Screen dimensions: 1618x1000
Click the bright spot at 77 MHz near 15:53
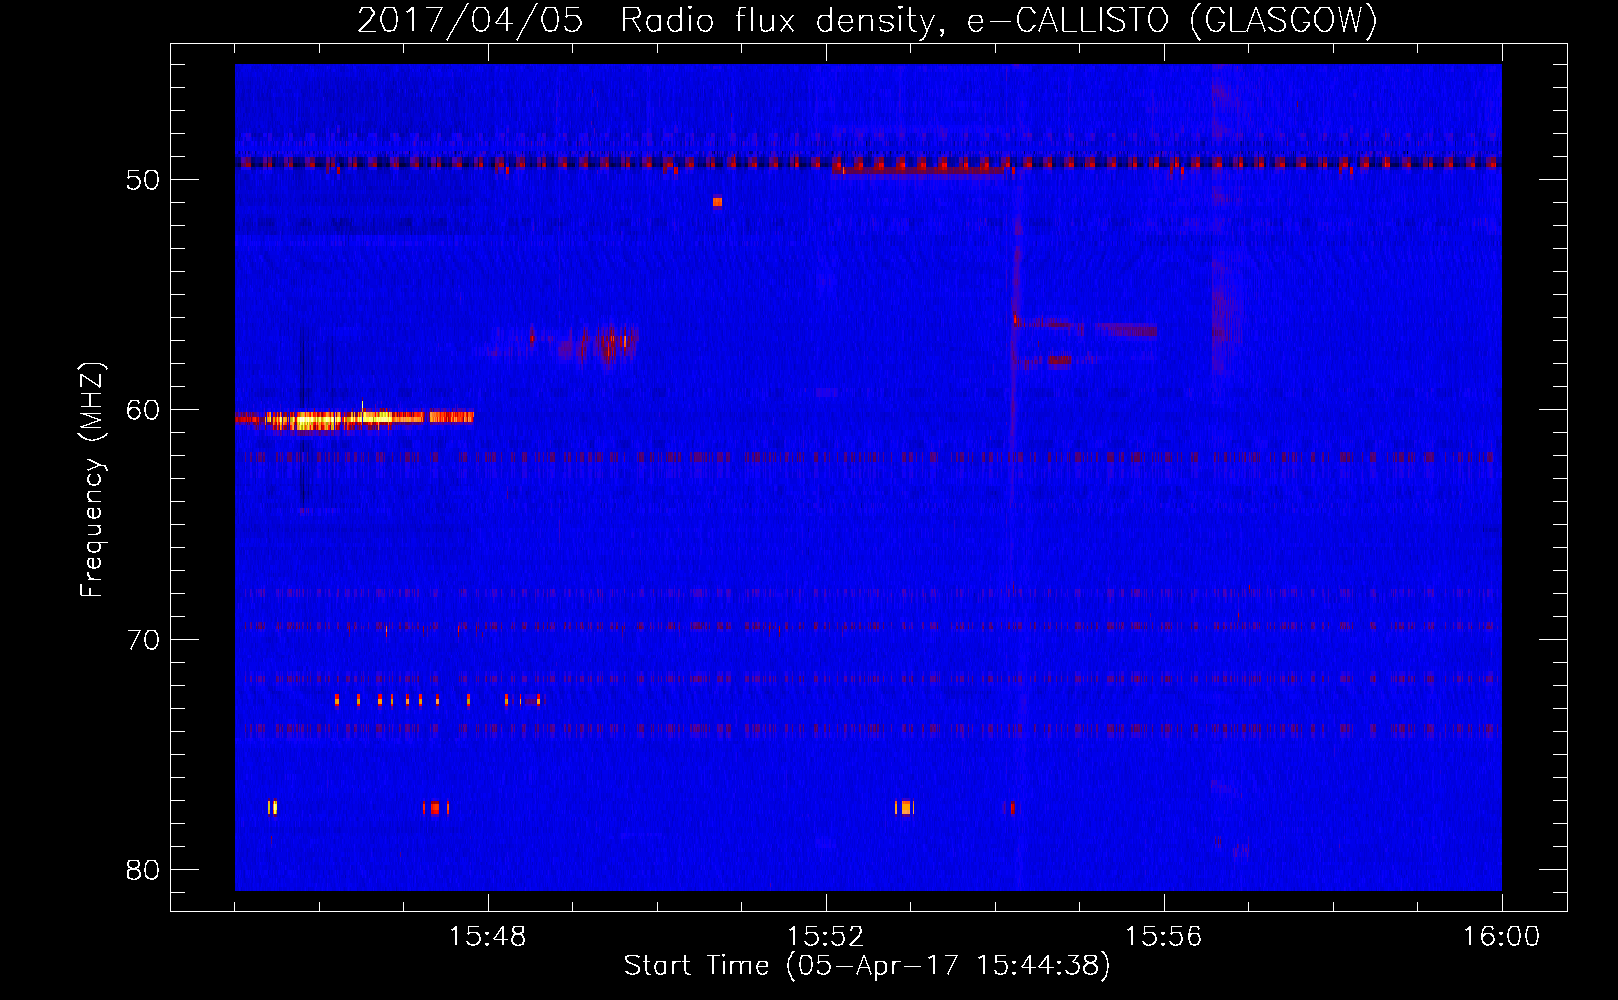[904, 808]
